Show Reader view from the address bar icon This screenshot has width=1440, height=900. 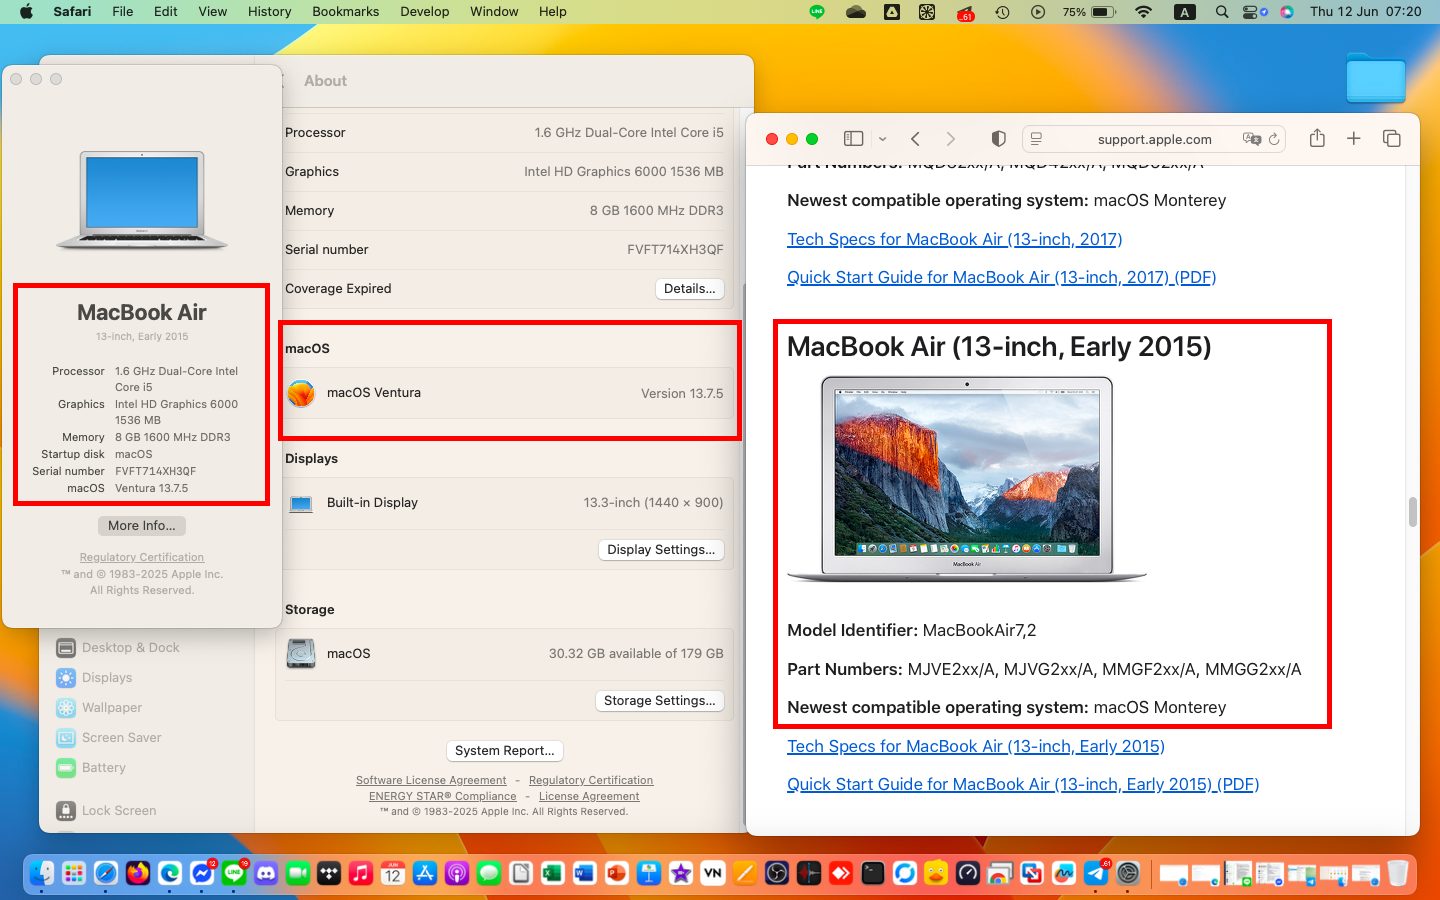(1037, 139)
